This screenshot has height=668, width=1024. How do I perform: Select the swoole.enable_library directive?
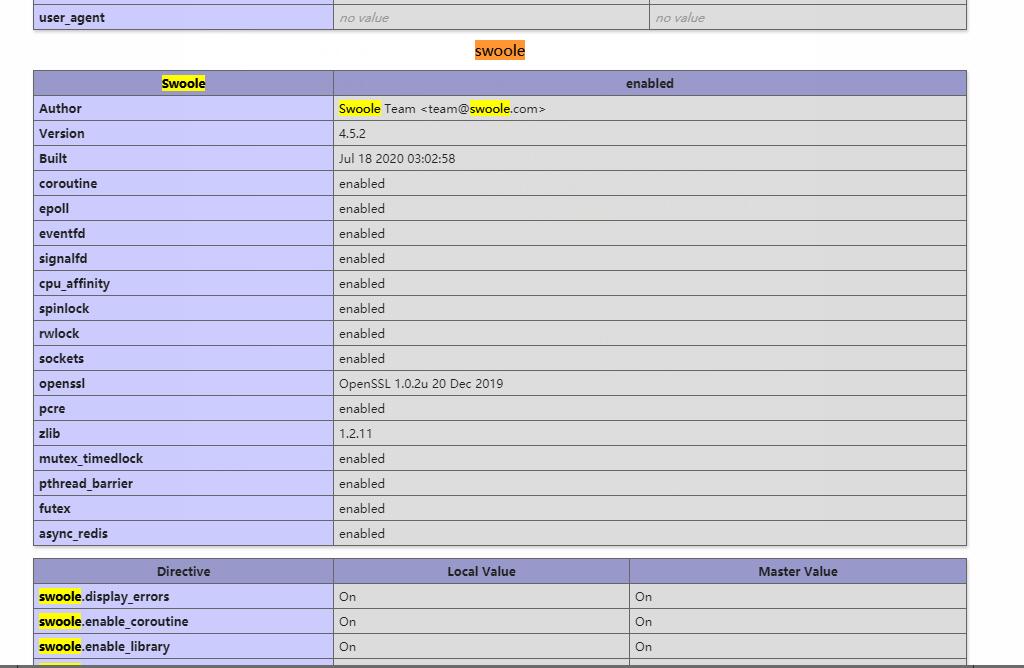coord(104,646)
